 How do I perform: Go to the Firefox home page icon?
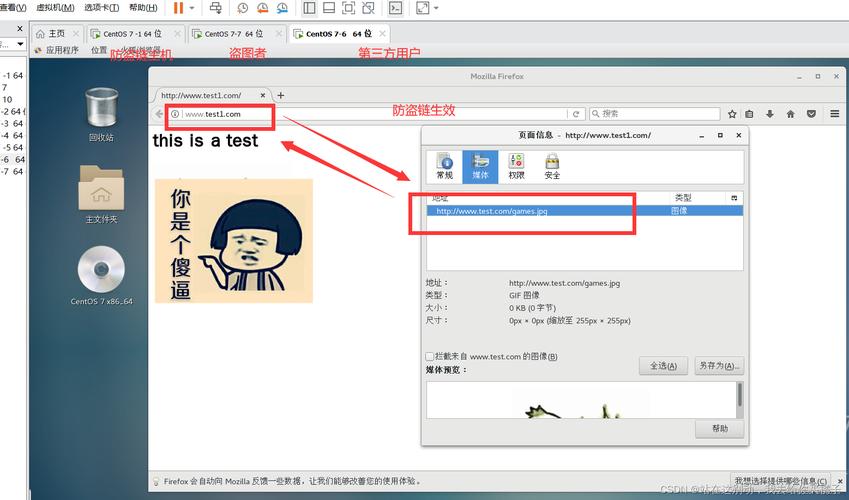[791, 114]
